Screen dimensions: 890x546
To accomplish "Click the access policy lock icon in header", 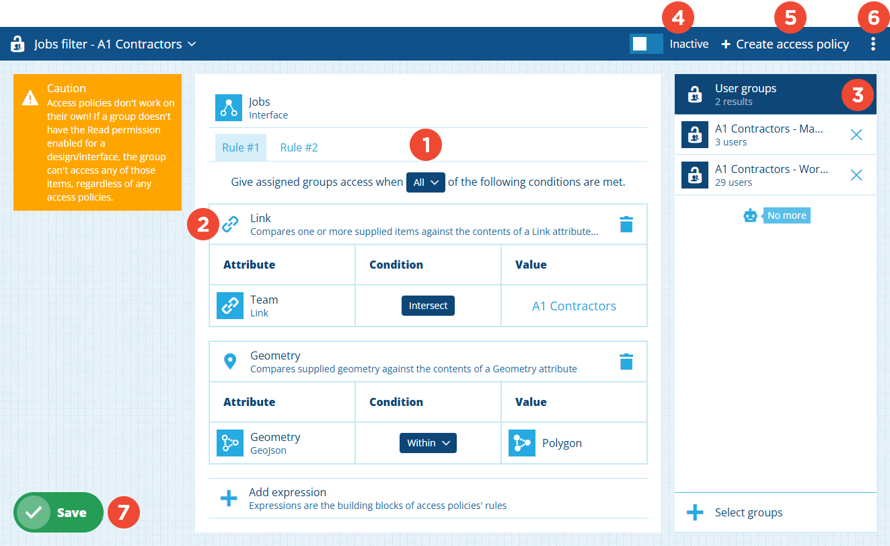I will [x=18, y=44].
